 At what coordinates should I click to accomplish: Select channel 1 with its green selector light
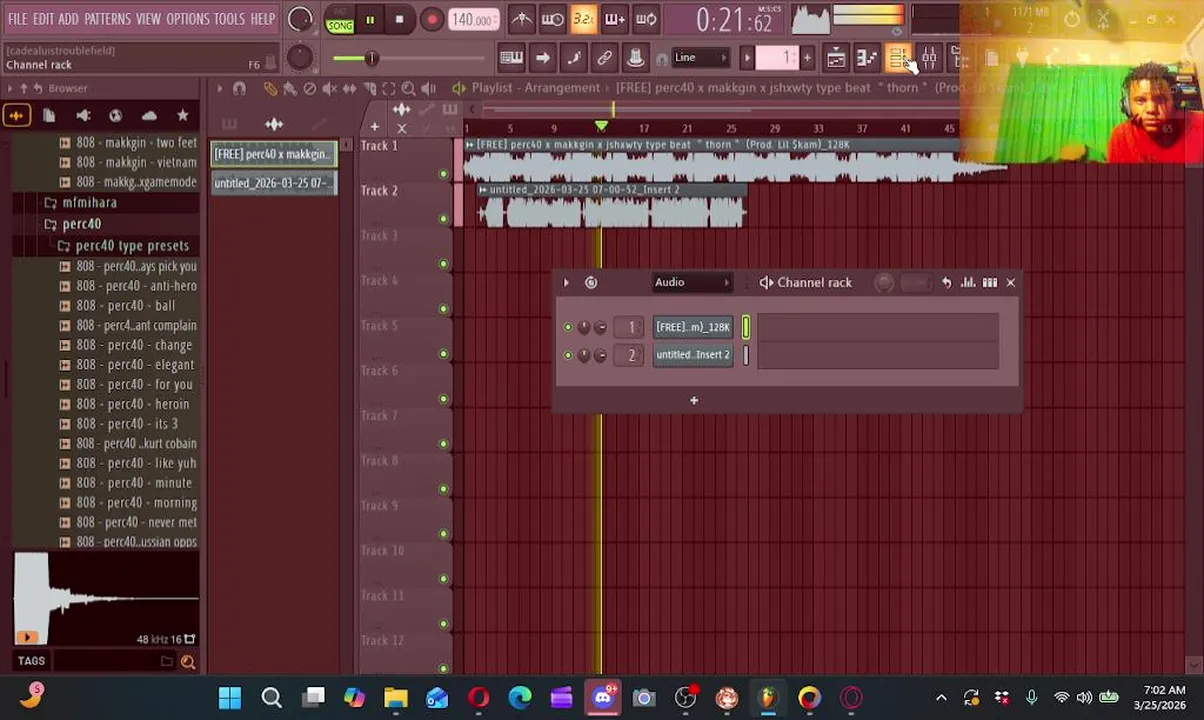[746, 327]
